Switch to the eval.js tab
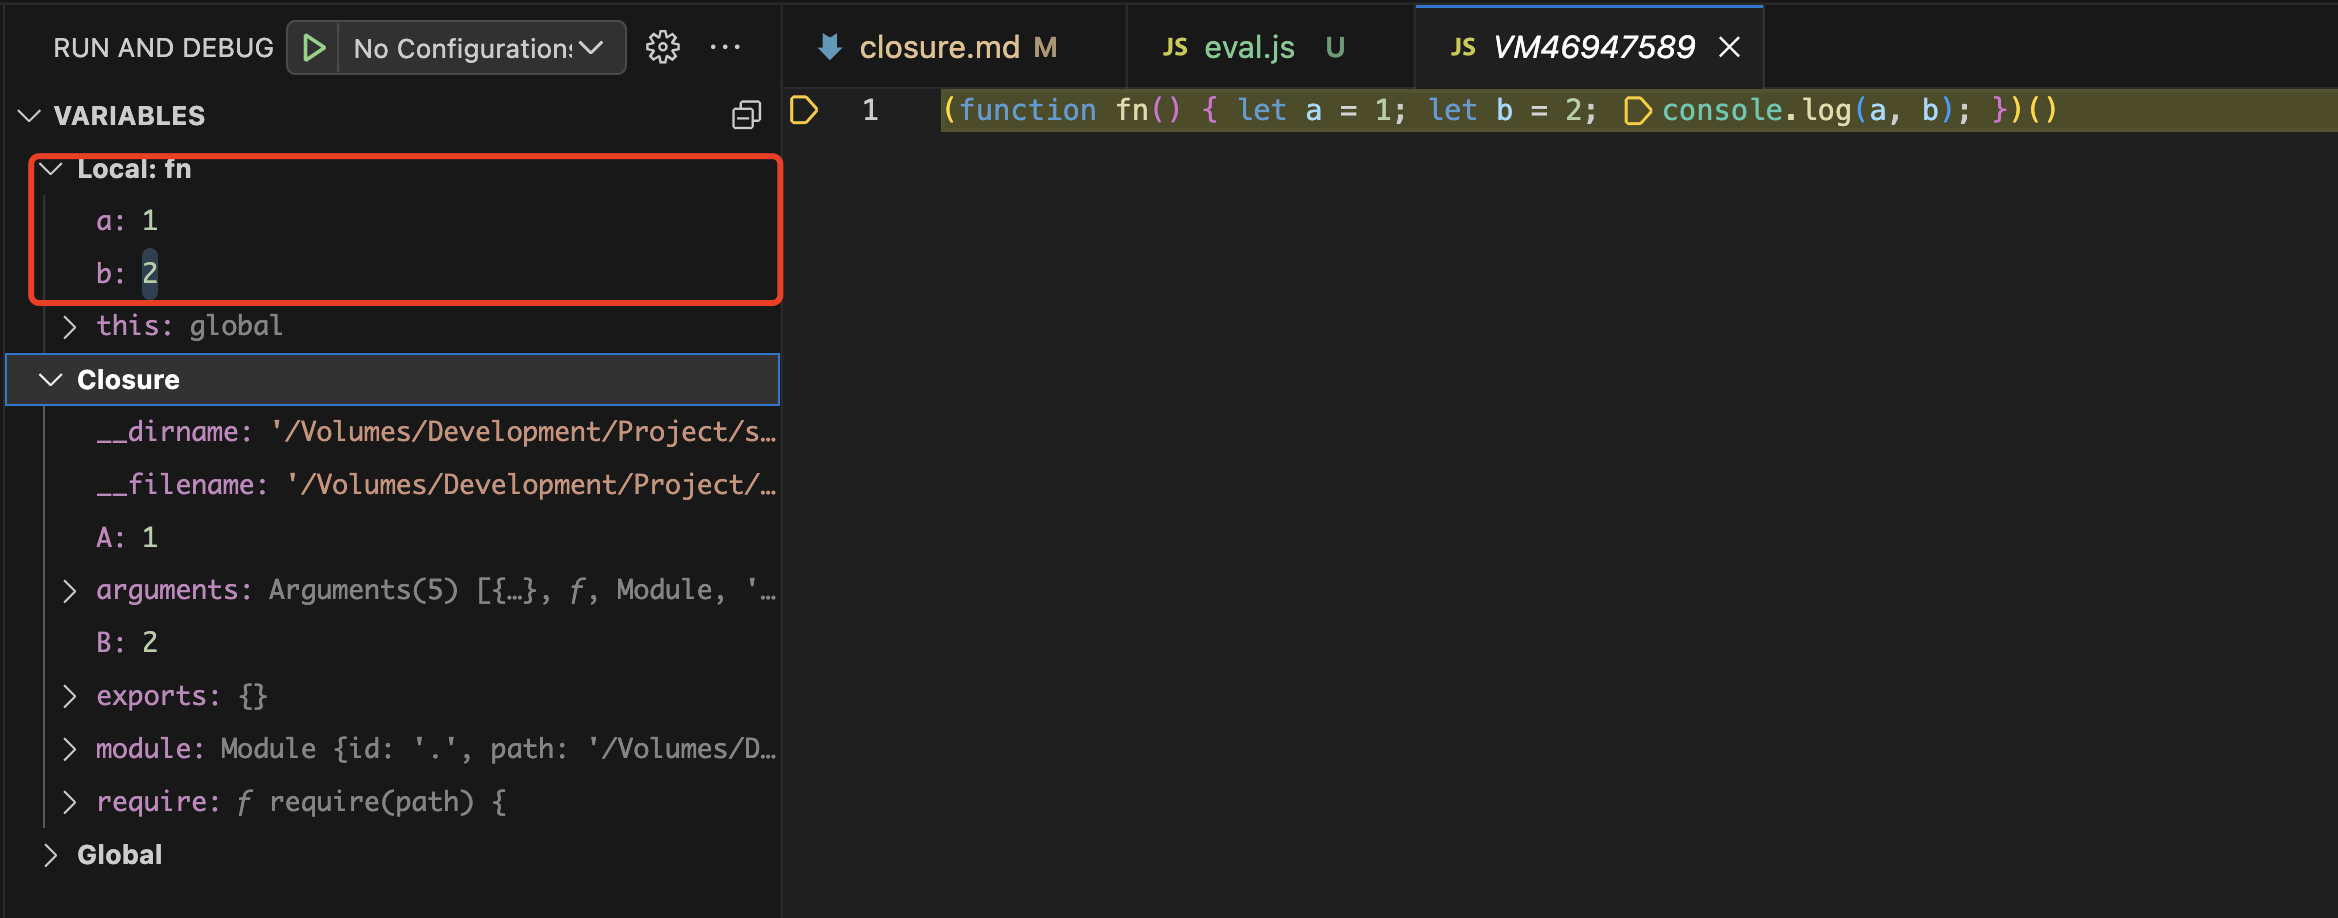Image resolution: width=2338 pixels, height=918 pixels. point(1271,47)
